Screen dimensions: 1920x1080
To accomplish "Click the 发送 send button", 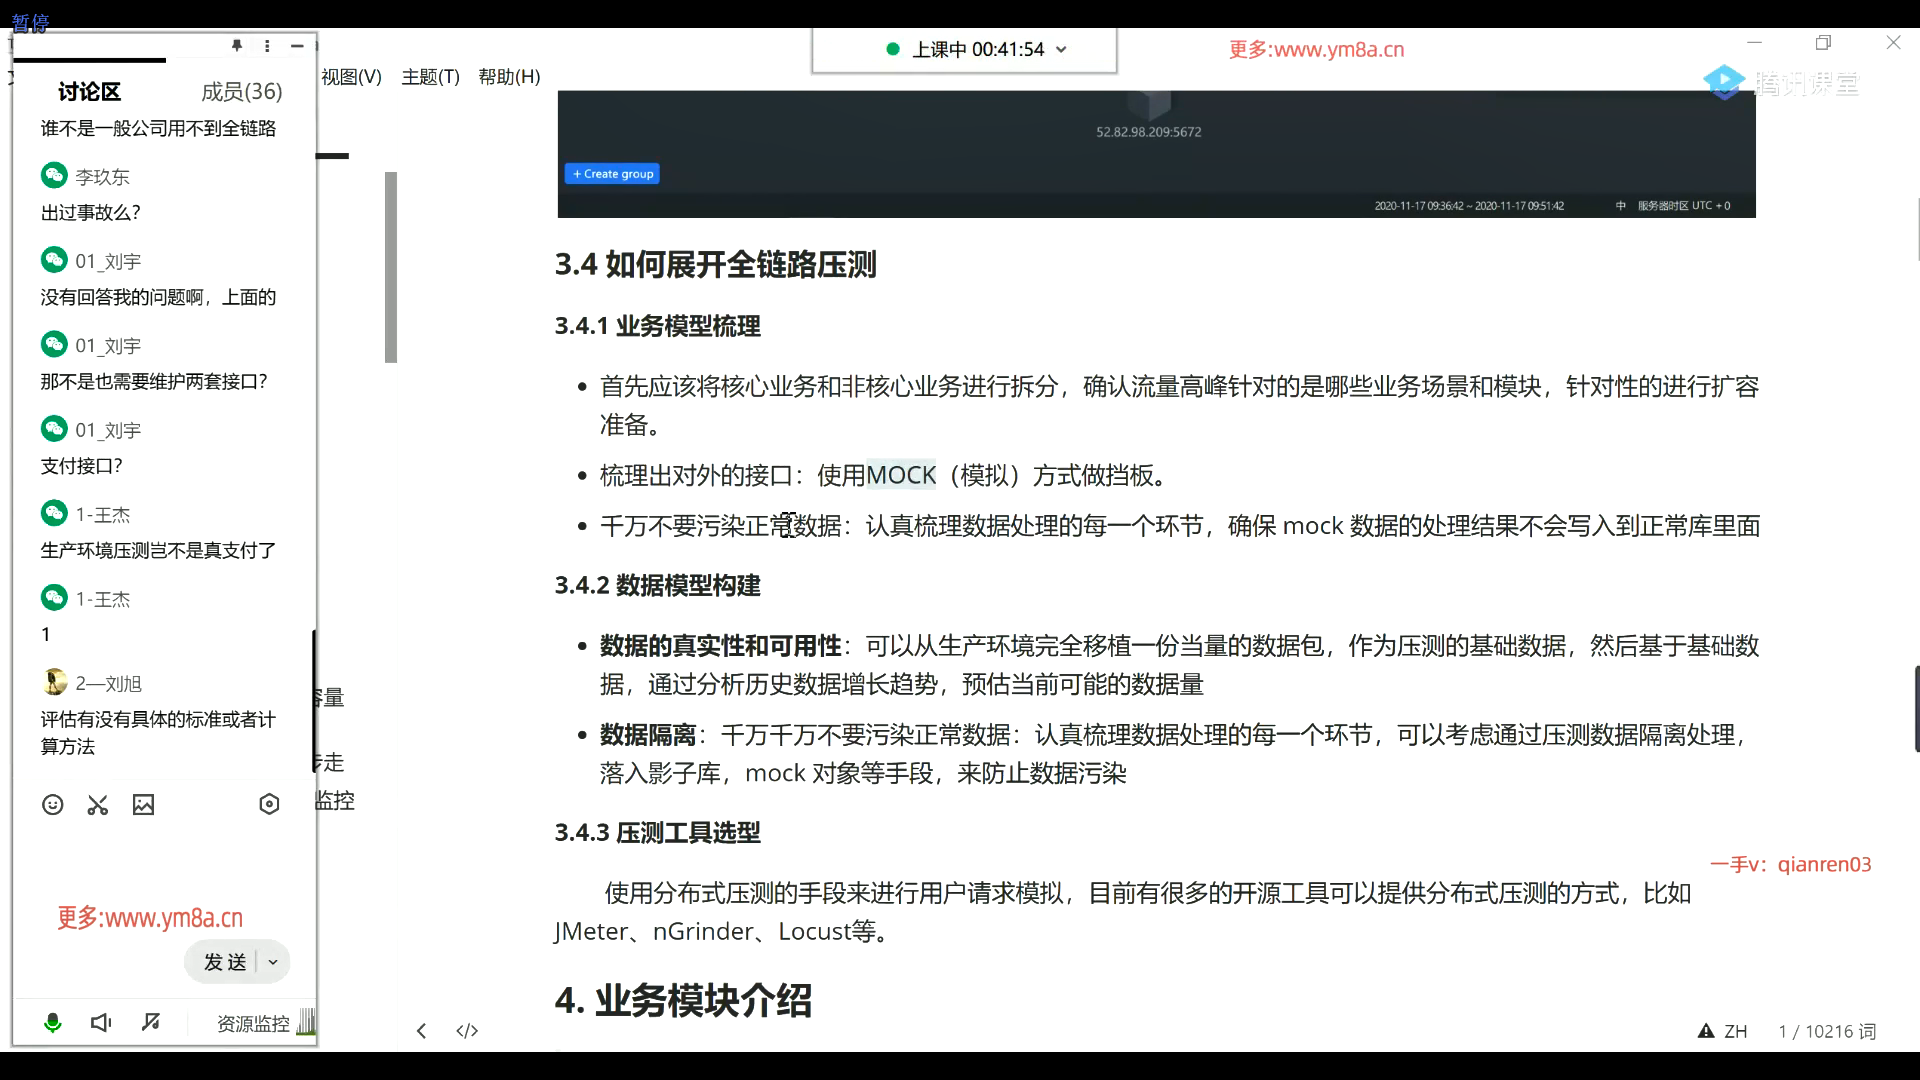I will (x=224, y=962).
